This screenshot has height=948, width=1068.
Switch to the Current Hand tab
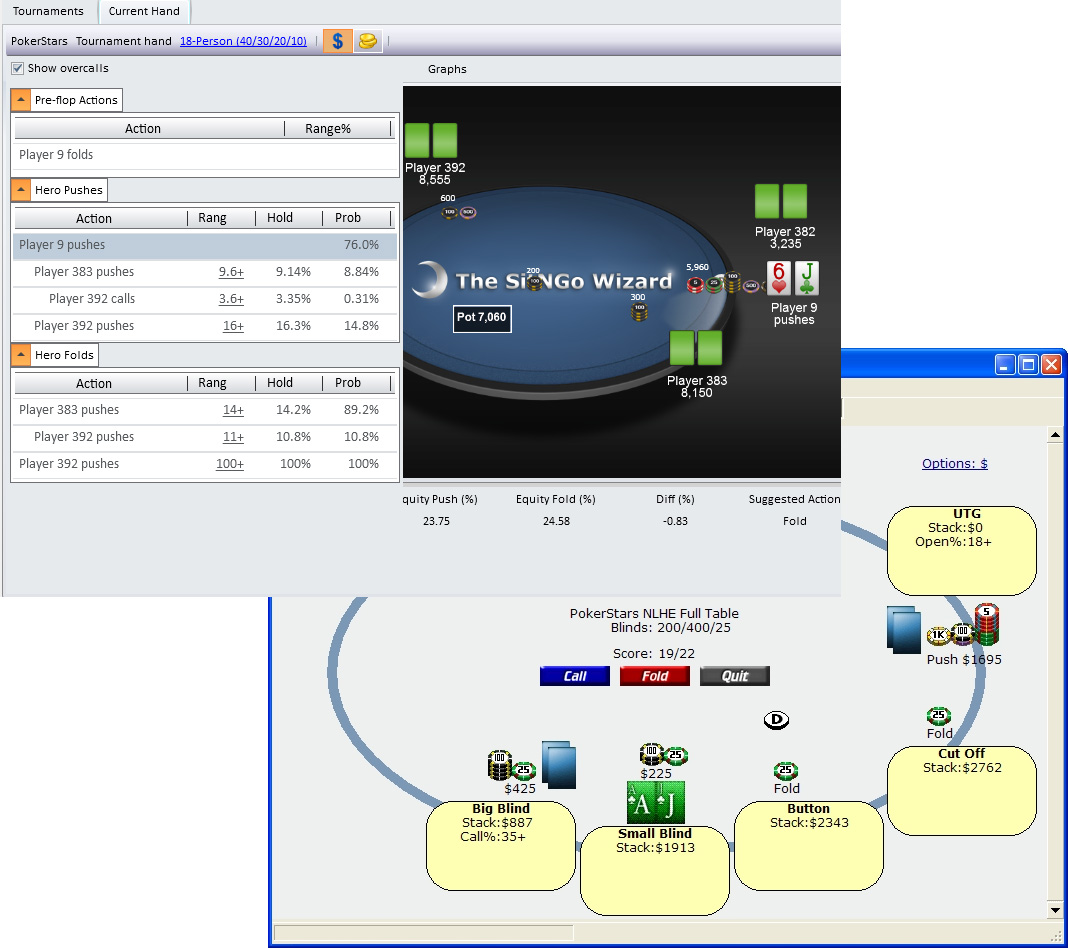pos(144,11)
